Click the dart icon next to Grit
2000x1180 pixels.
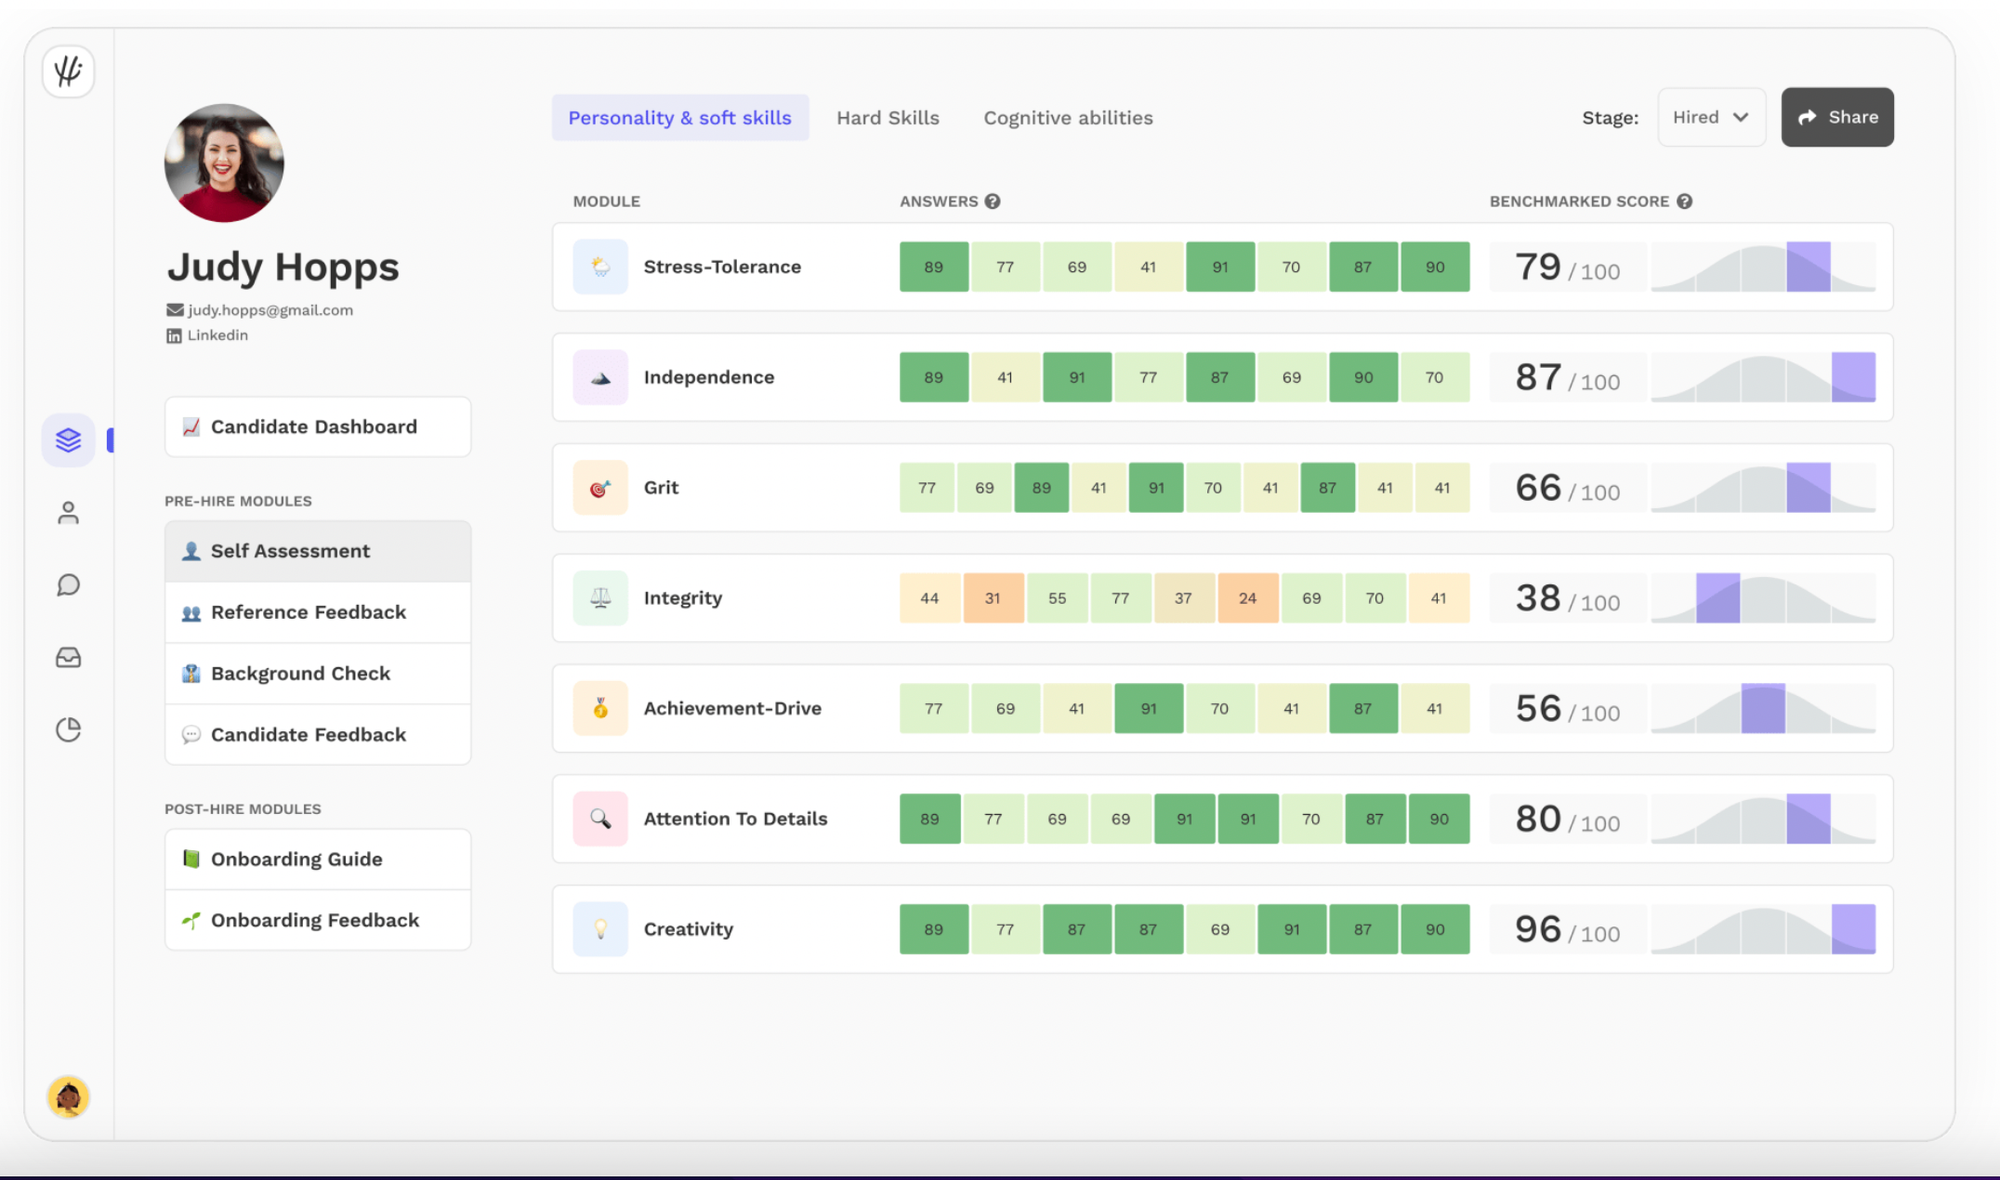(600, 487)
